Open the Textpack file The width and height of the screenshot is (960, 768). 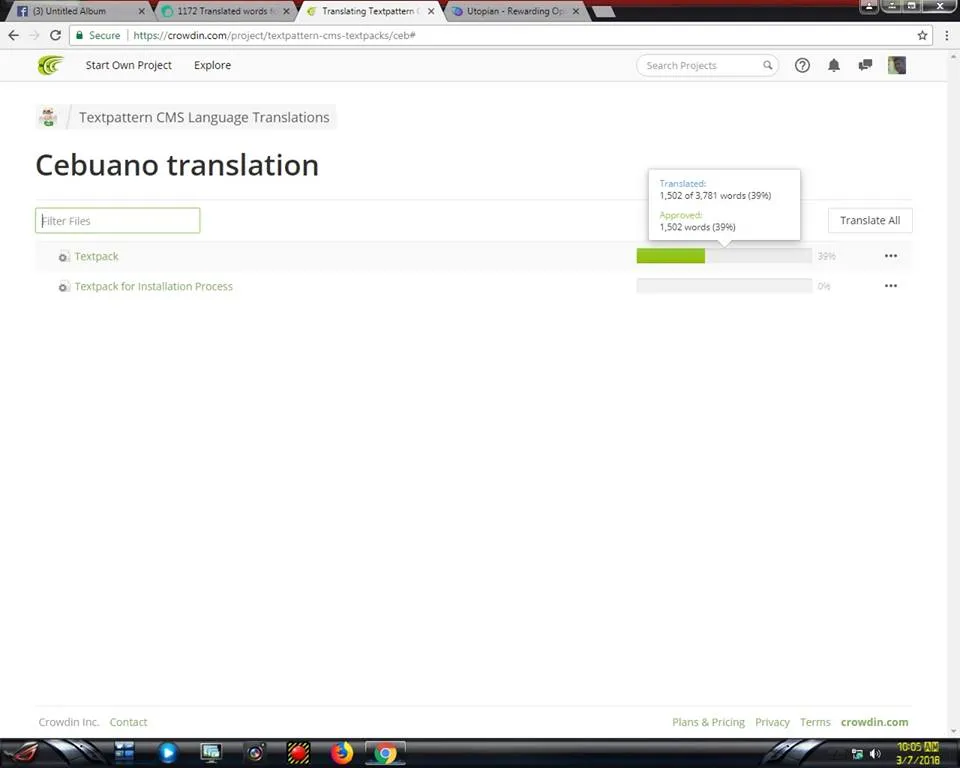[x=96, y=257]
